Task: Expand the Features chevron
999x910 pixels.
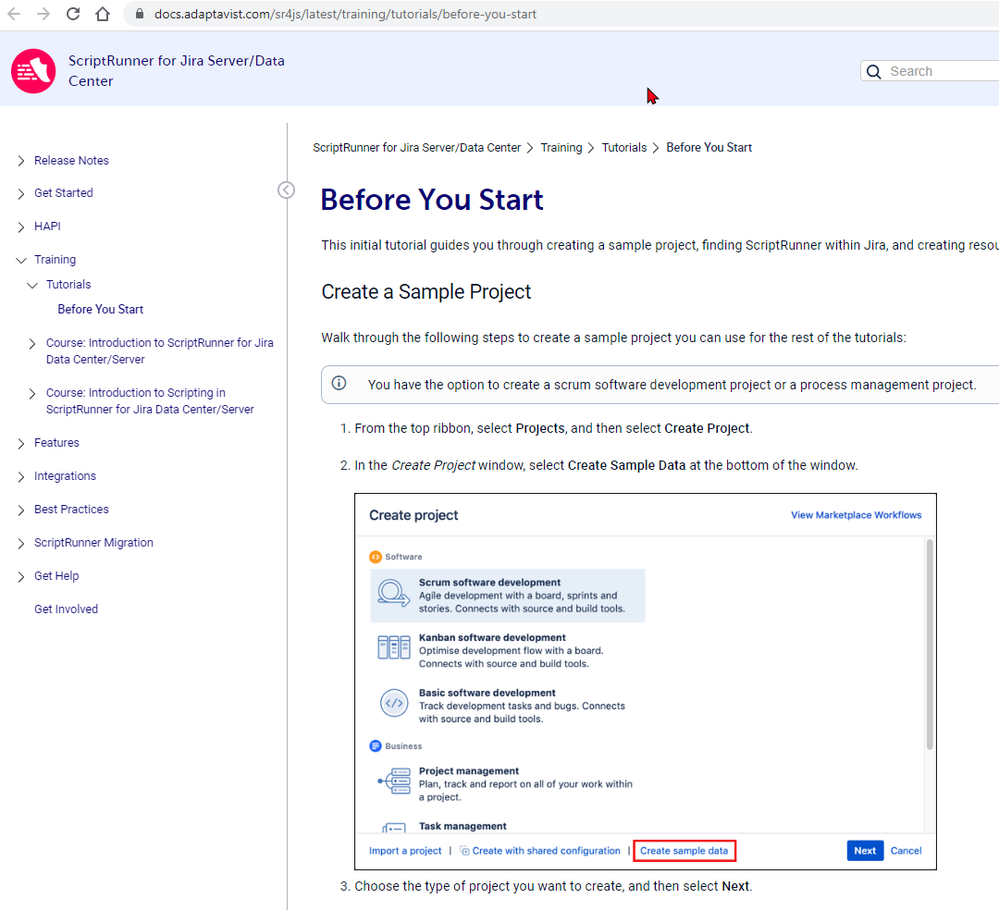Action: (x=21, y=444)
